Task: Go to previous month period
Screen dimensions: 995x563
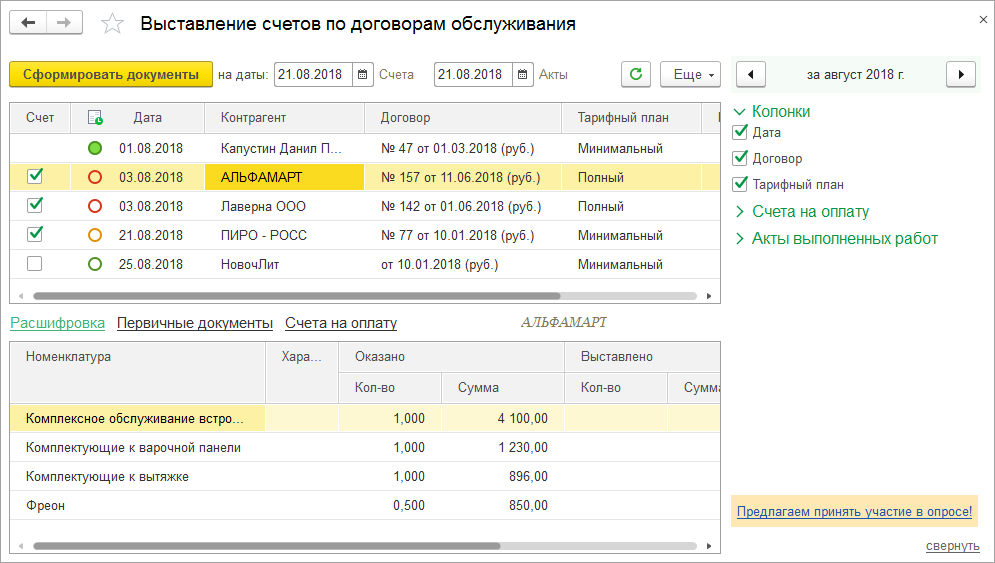Action: point(751,75)
